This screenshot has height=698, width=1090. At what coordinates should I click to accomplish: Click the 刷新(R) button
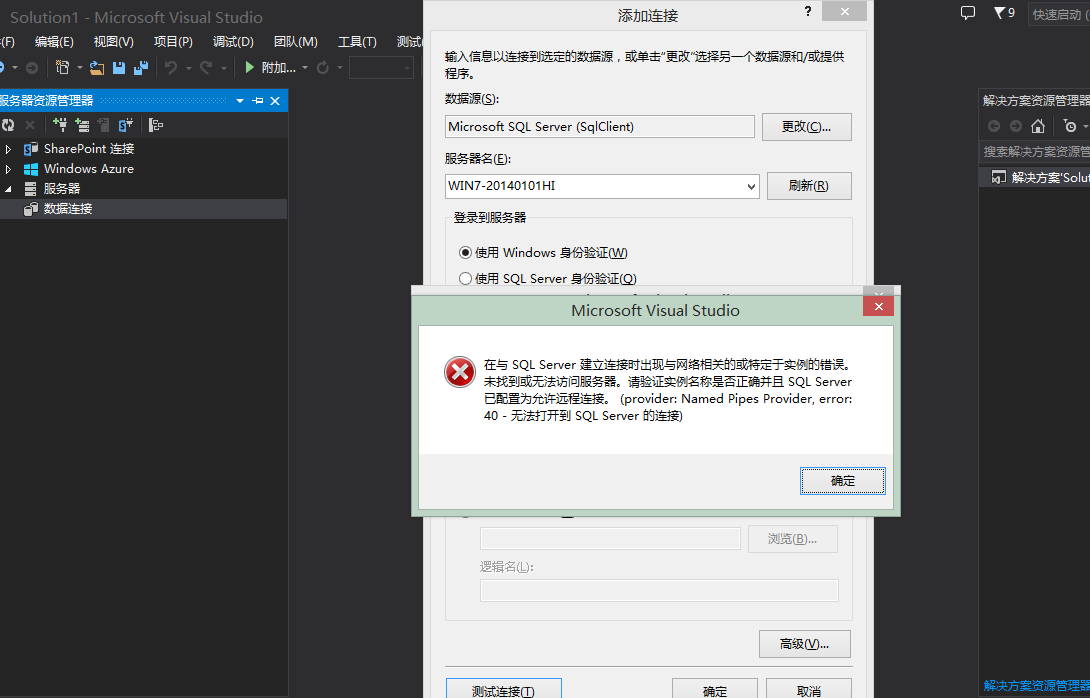(809, 186)
